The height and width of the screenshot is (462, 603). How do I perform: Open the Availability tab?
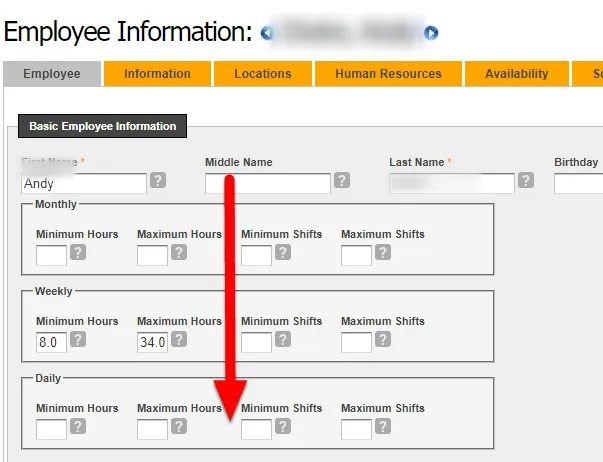(517, 73)
